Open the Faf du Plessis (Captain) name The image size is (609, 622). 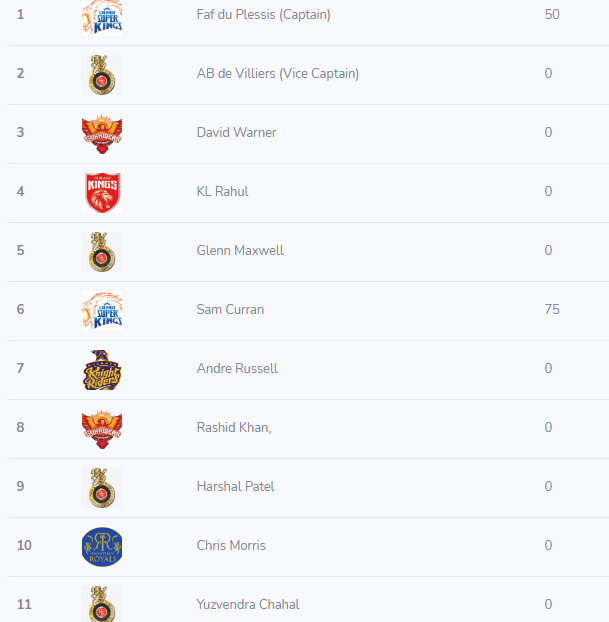click(x=263, y=15)
